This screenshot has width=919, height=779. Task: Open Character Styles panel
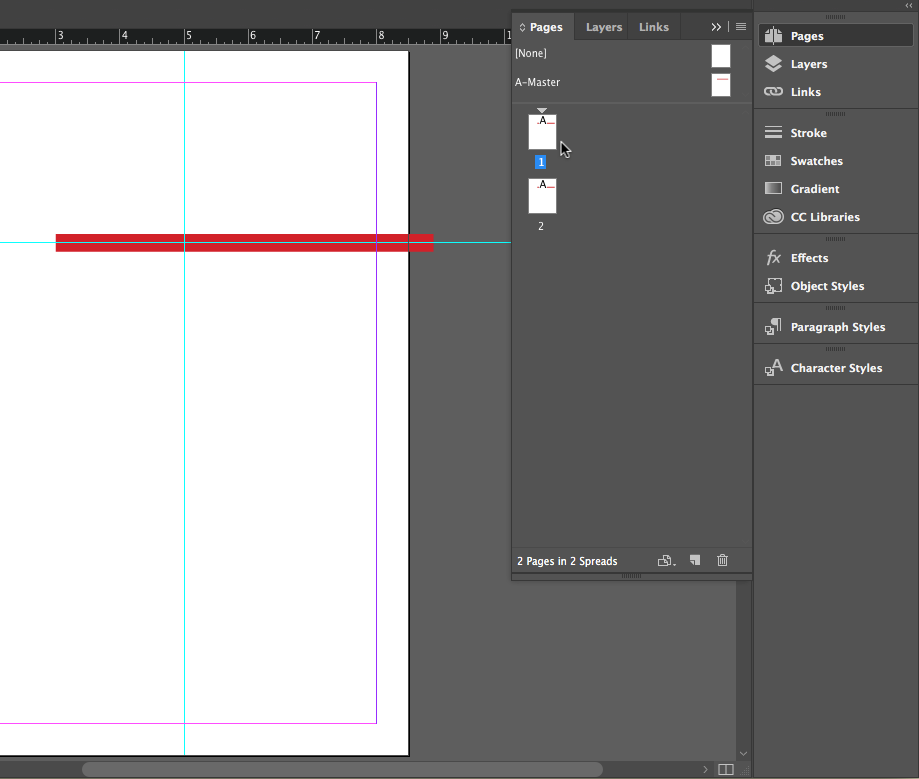point(836,368)
